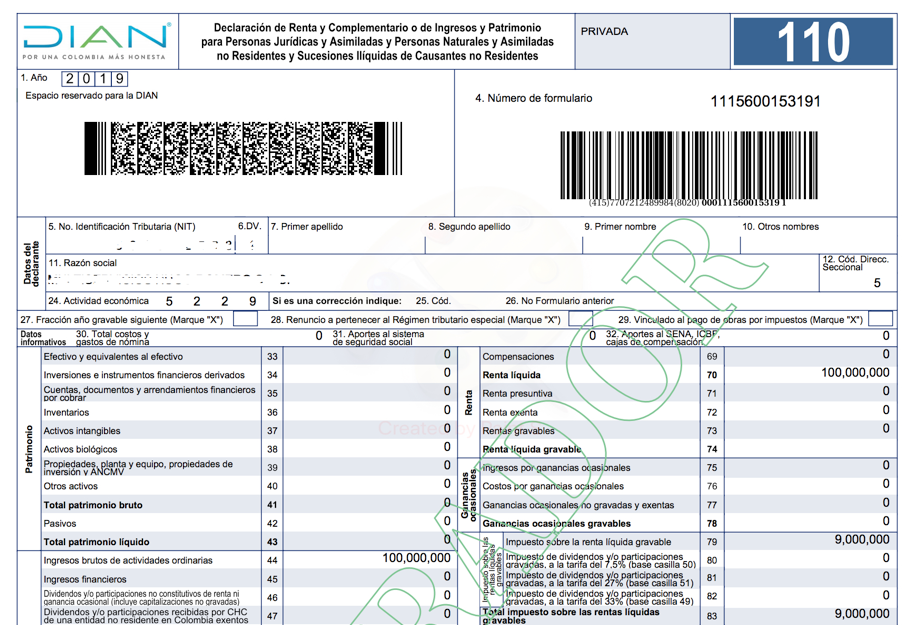Select 'Si es una corrección indique:' text

coord(337,301)
